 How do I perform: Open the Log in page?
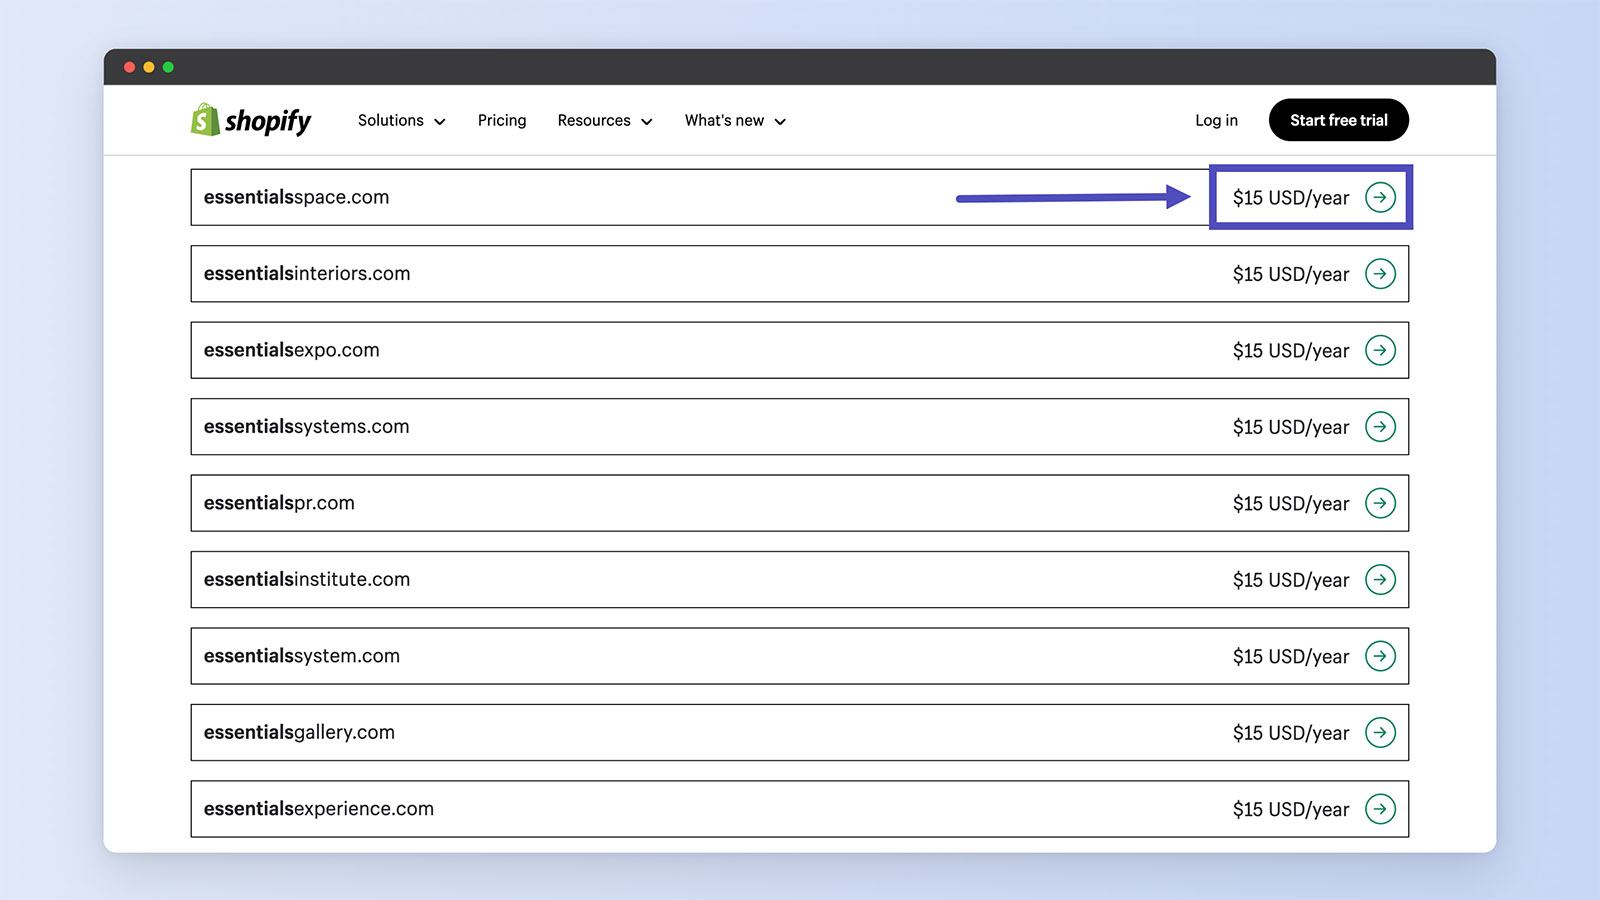coord(1215,120)
